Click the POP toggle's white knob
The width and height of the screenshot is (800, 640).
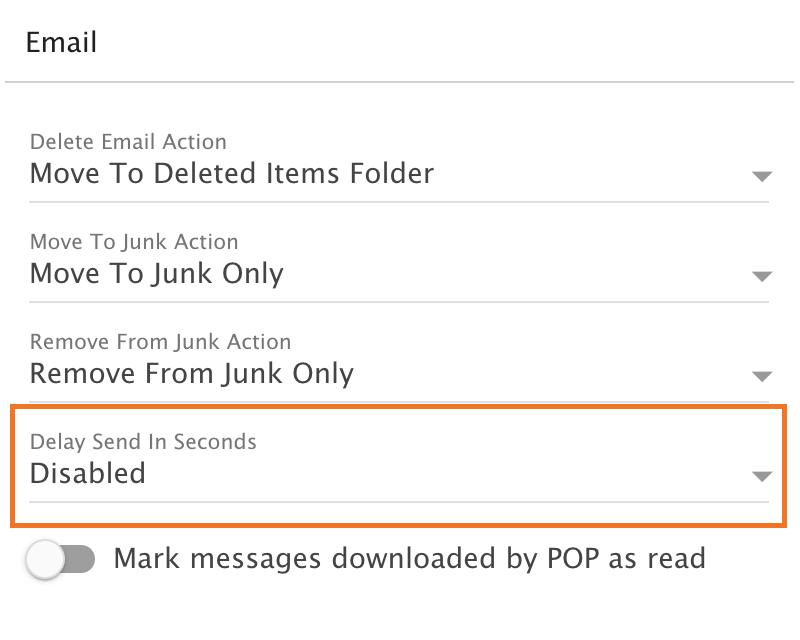coord(46,560)
